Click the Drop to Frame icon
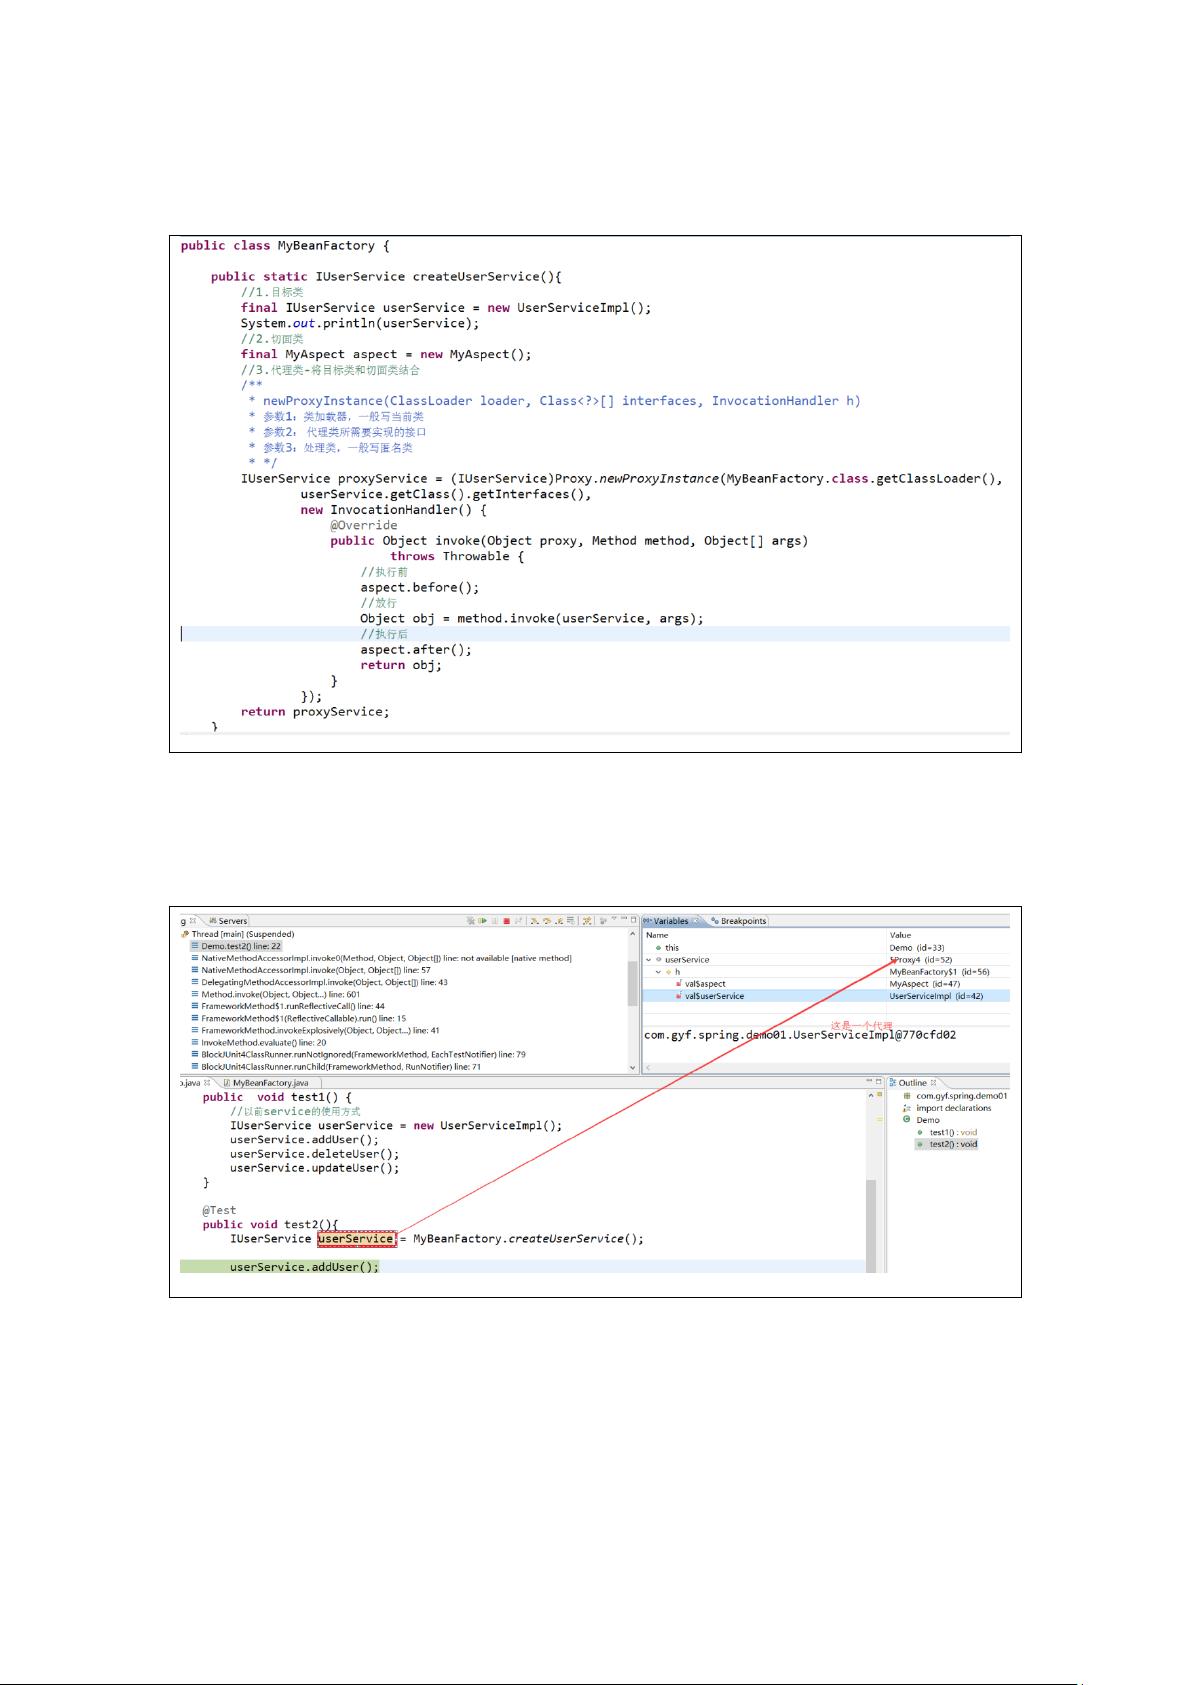The height and width of the screenshot is (1685, 1192). click(571, 920)
